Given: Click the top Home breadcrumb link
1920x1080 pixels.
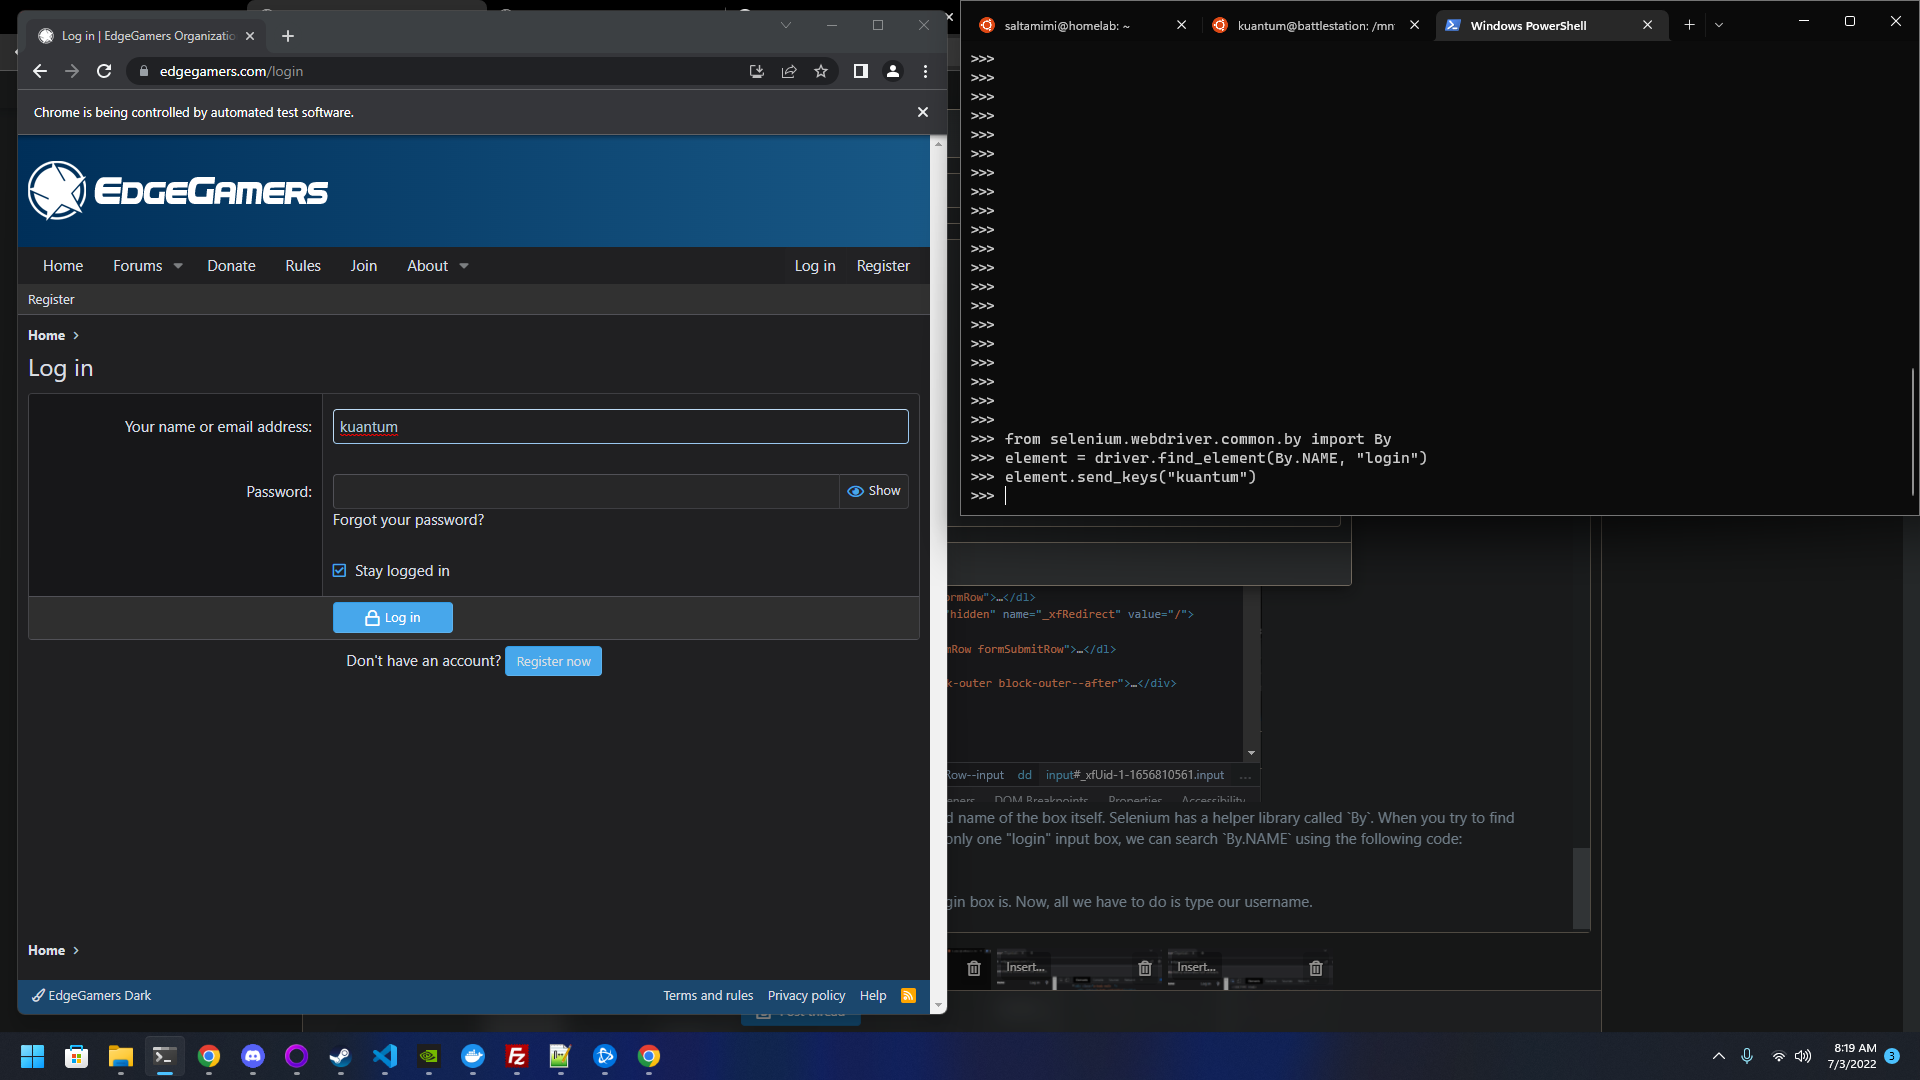Looking at the screenshot, I should 46,335.
